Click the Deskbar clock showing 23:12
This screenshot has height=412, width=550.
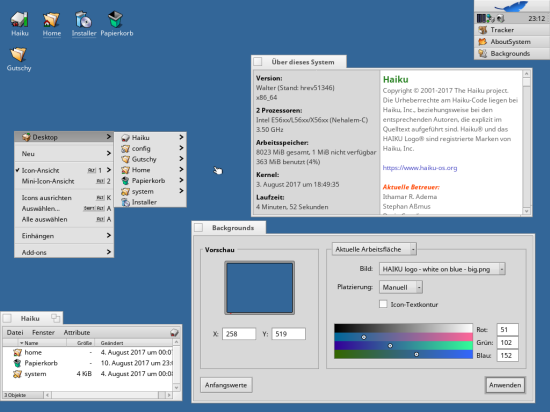(536, 19)
